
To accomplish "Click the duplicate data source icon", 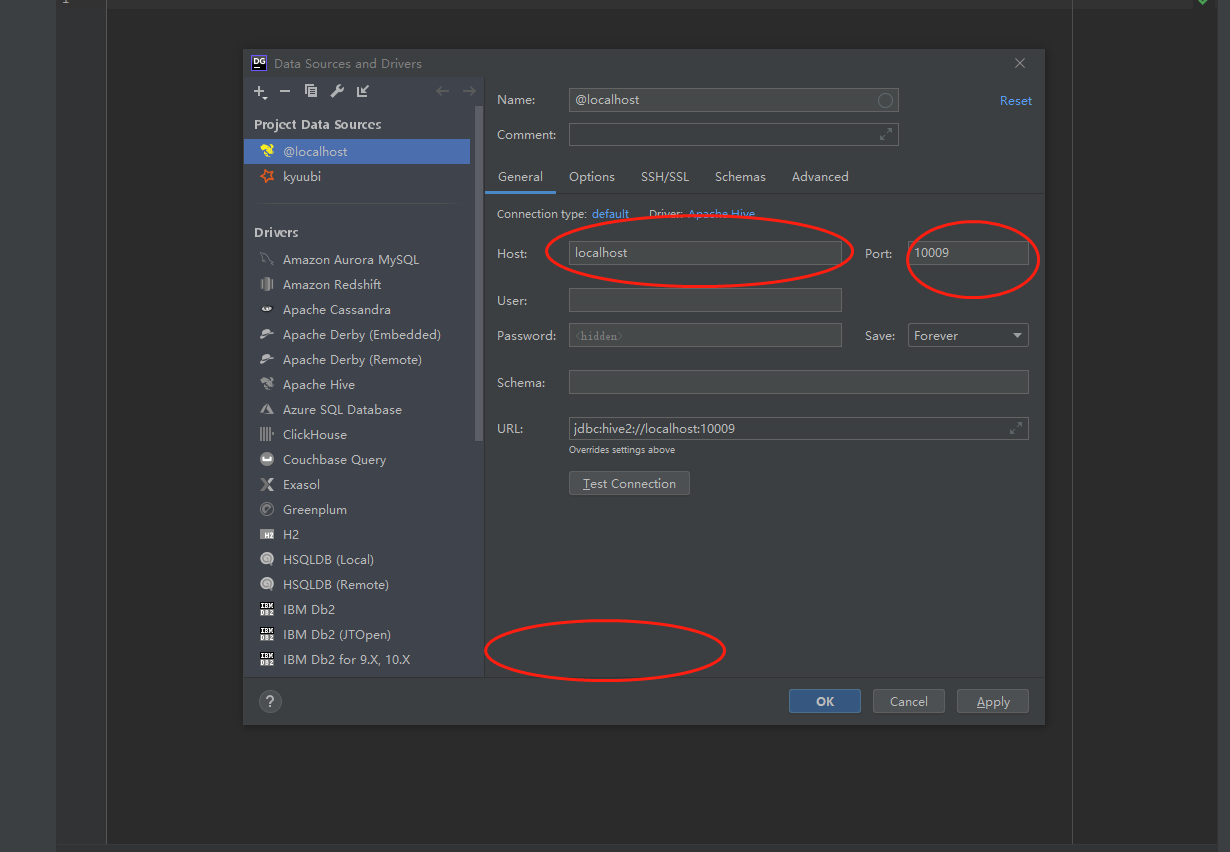I will click(311, 92).
